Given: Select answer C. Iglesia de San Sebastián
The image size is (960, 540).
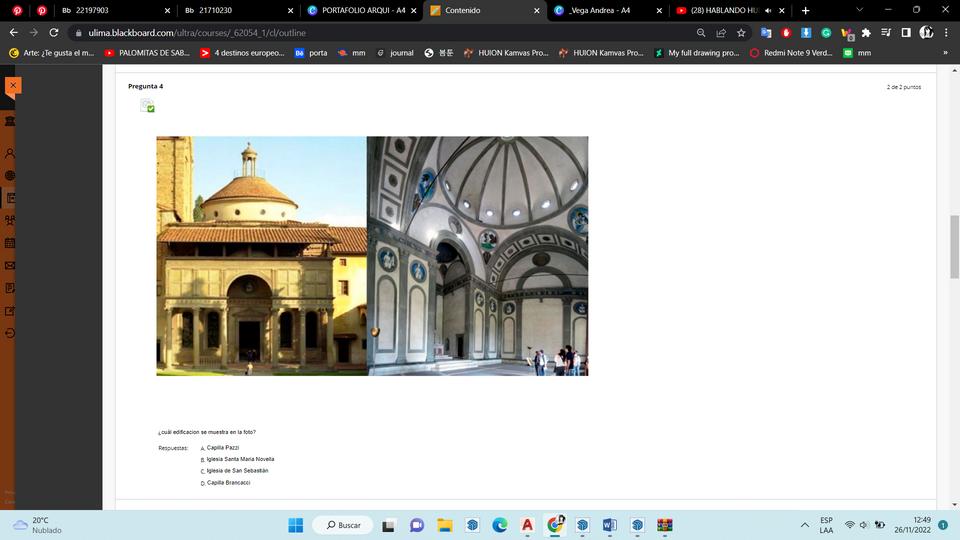Looking at the screenshot, I should click(x=237, y=471).
